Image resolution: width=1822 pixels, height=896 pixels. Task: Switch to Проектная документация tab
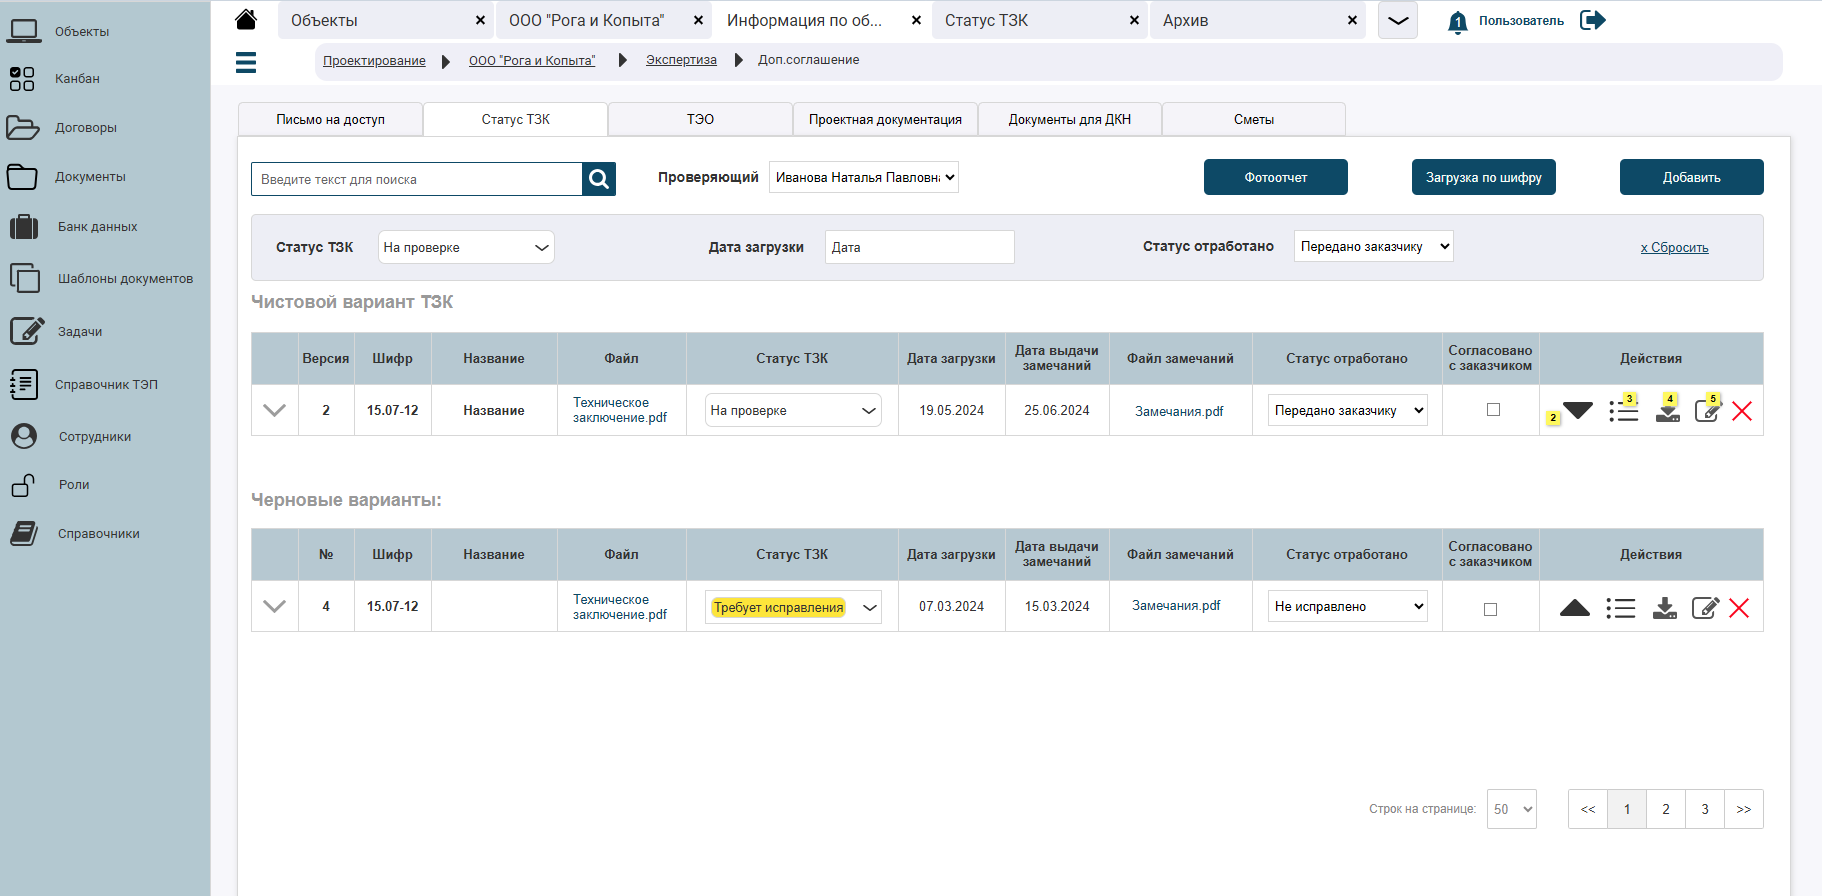(x=885, y=119)
